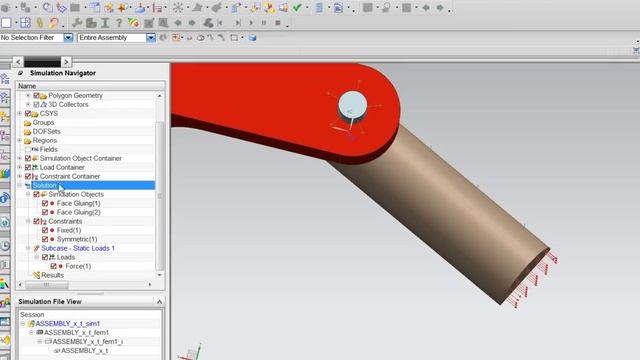
Task: Expand the Constraint Container node
Action: (x=20, y=176)
